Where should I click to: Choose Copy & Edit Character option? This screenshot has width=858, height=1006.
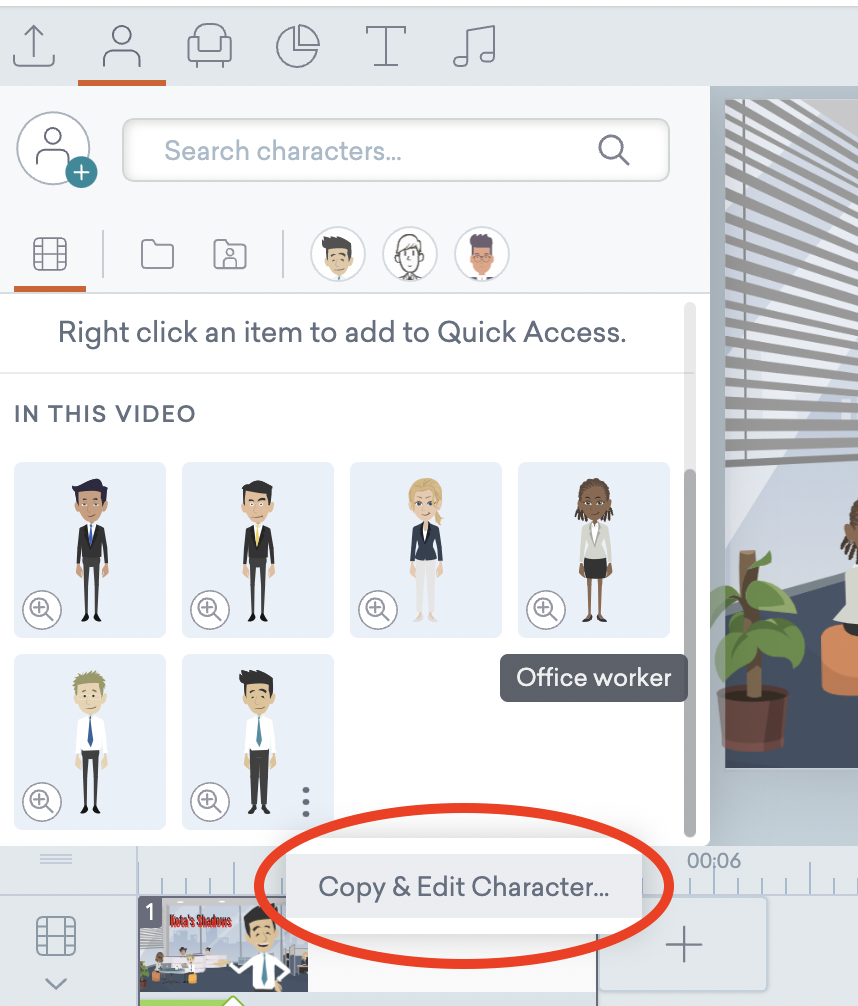click(x=463, y=887)
